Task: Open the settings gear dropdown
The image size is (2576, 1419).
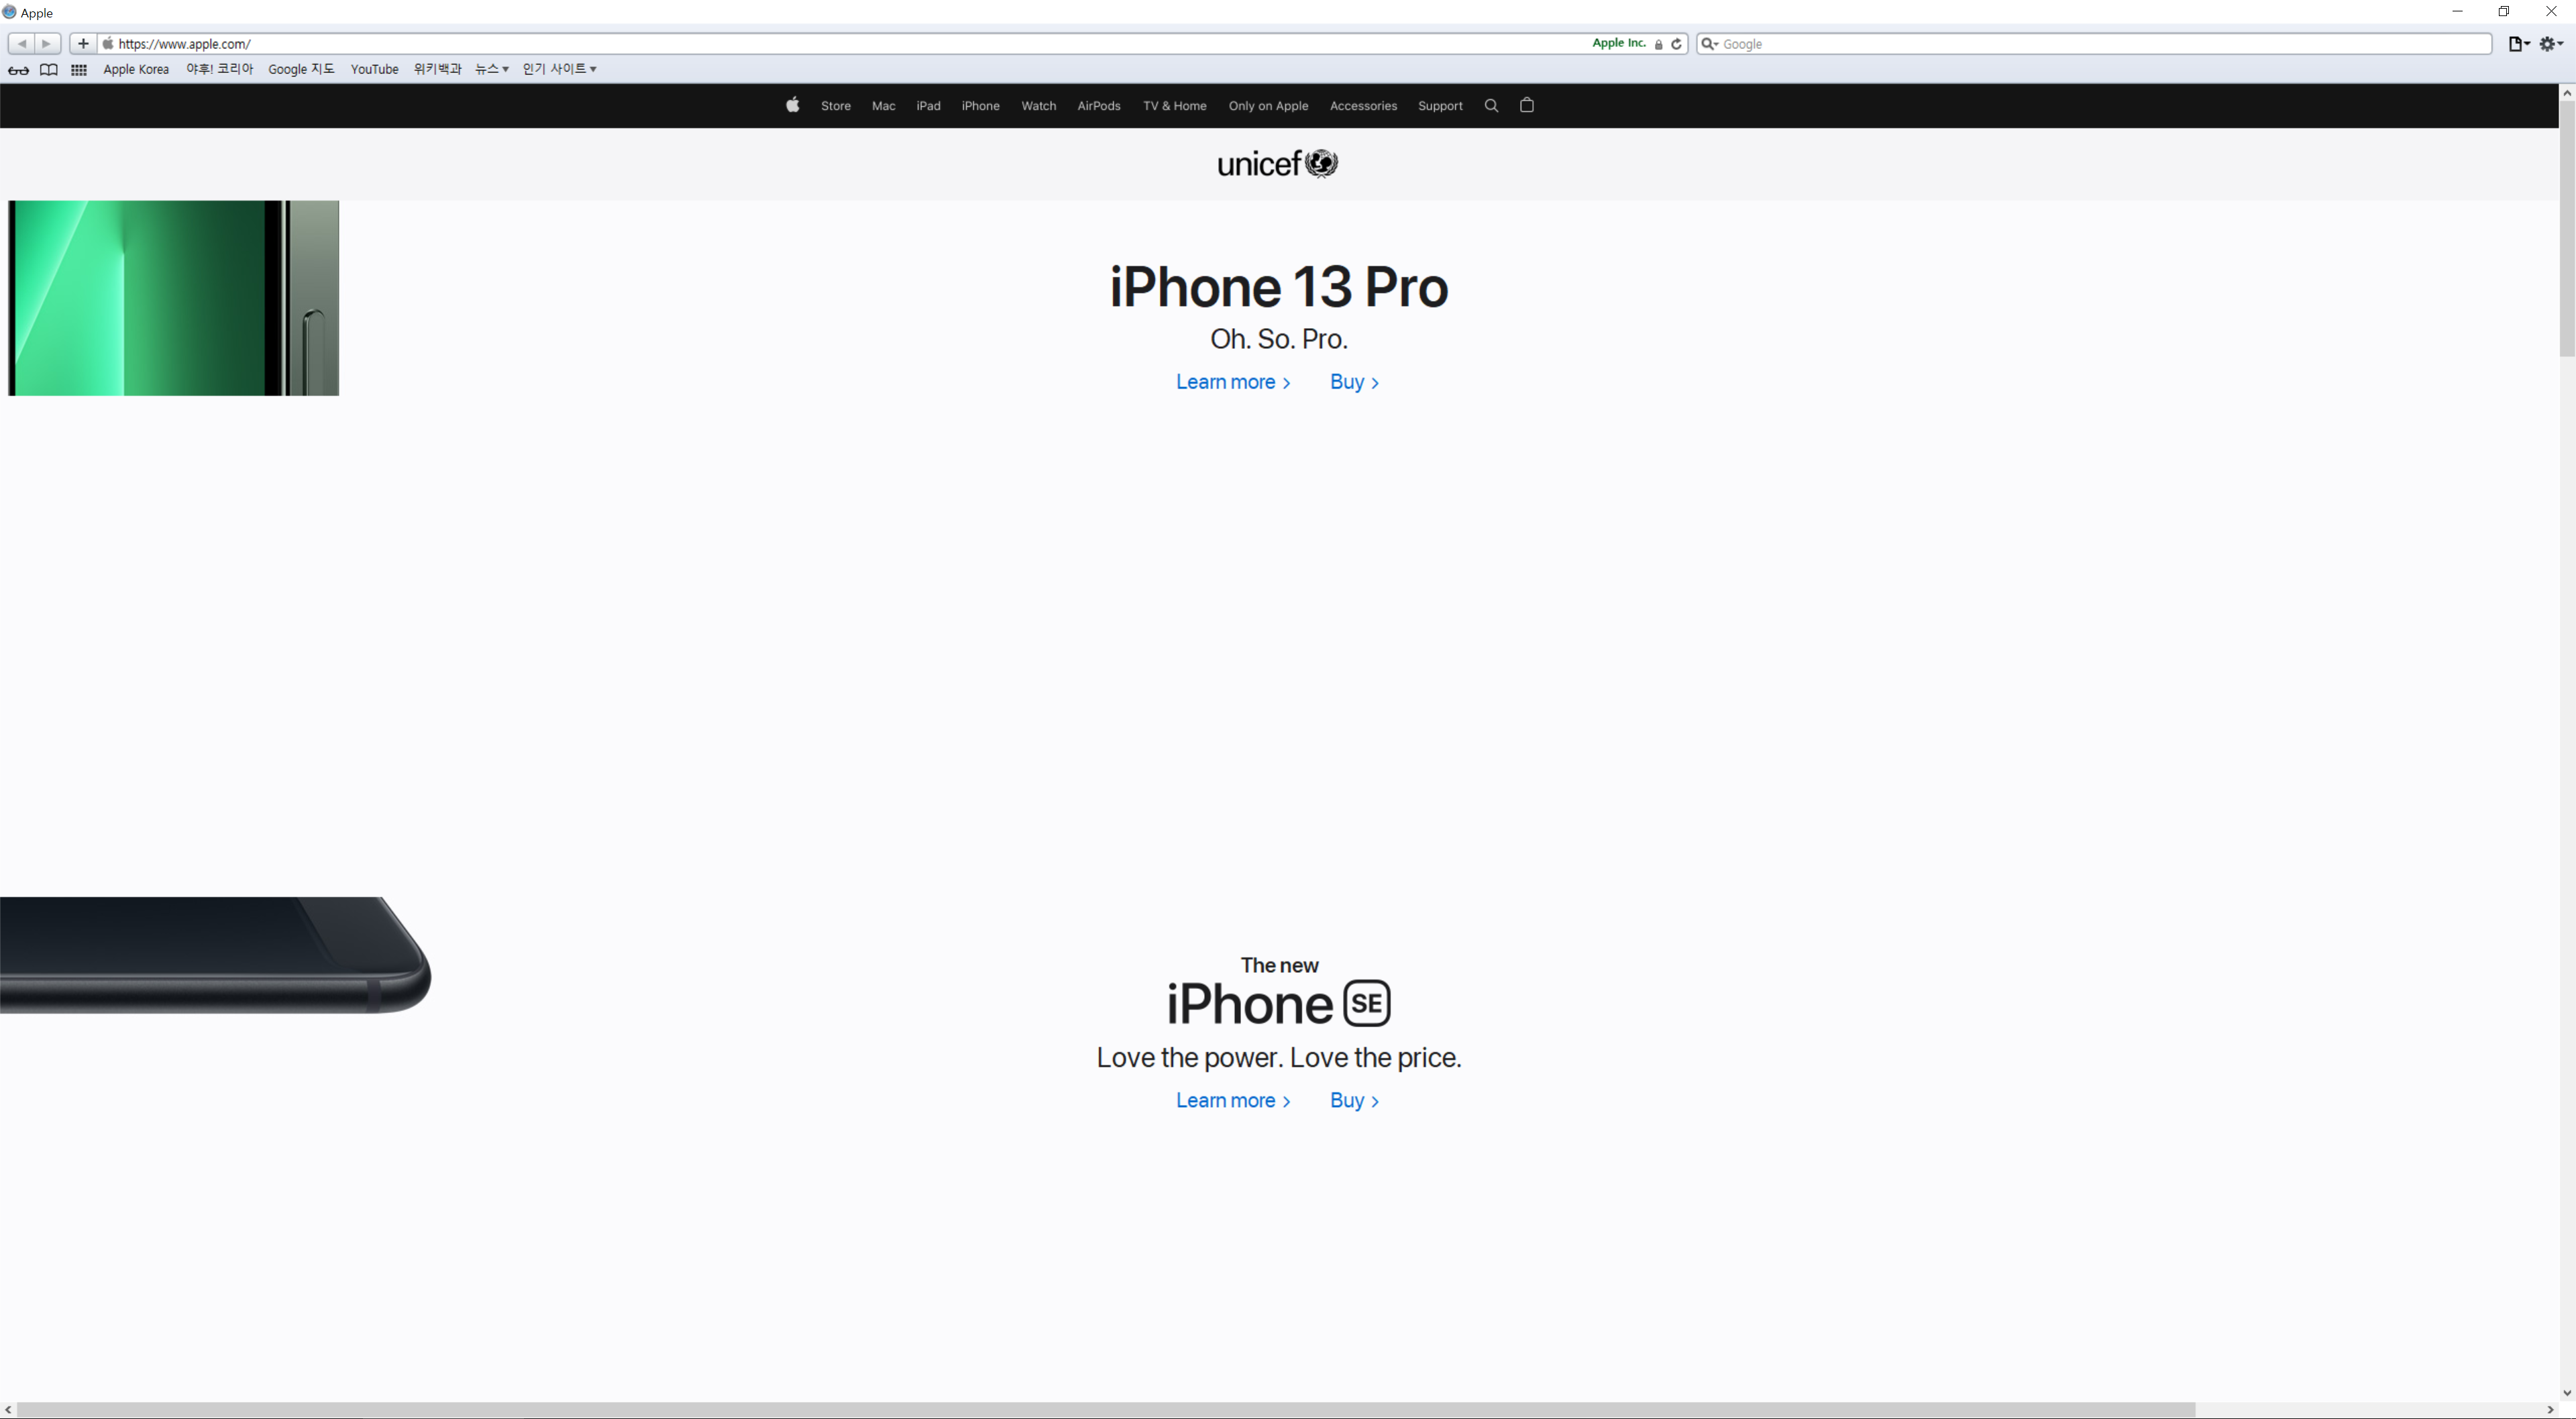Action: coord(2550,44)
